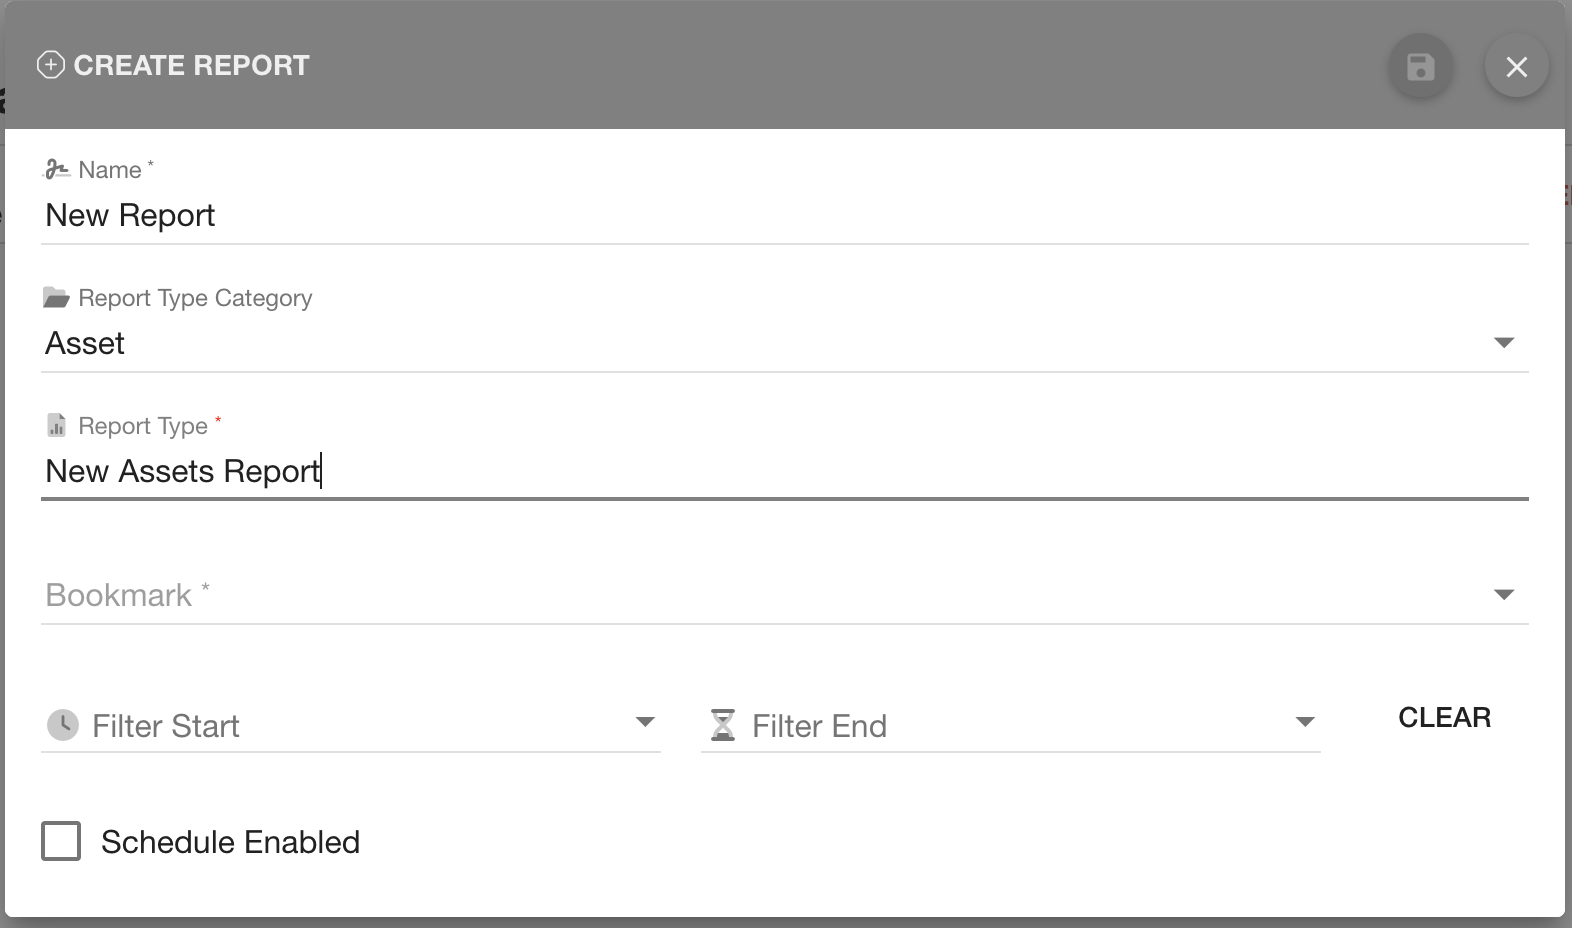The width and height of the screenshot is (1572, 928).
Task: Click the X icon on the dialog
Action: tap(1516, 67)
